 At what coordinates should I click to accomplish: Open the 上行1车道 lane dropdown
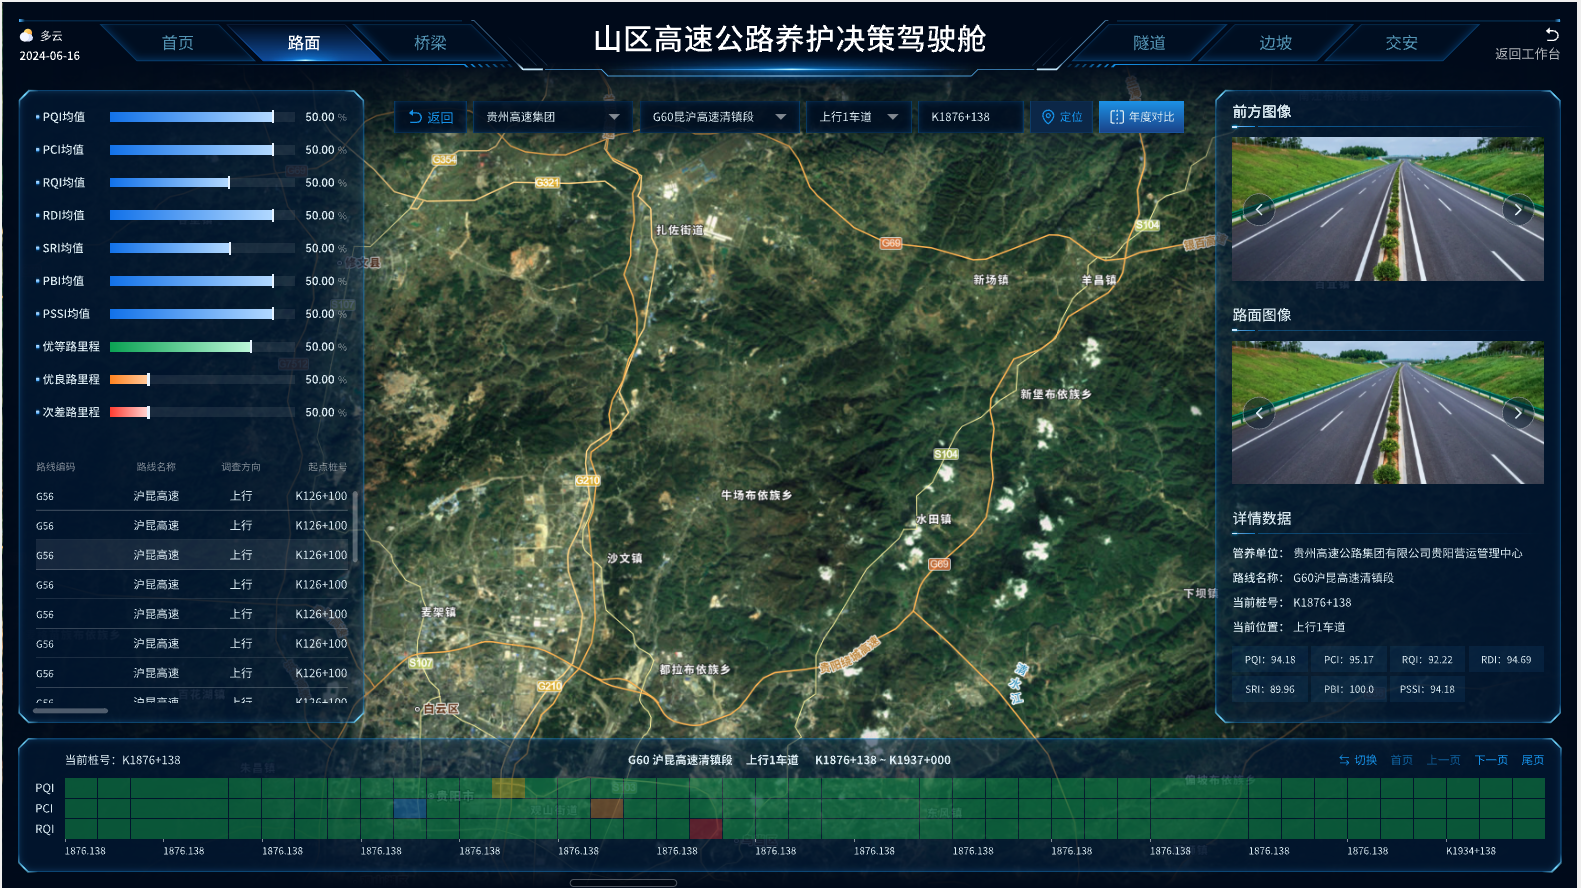pos(859,117)
